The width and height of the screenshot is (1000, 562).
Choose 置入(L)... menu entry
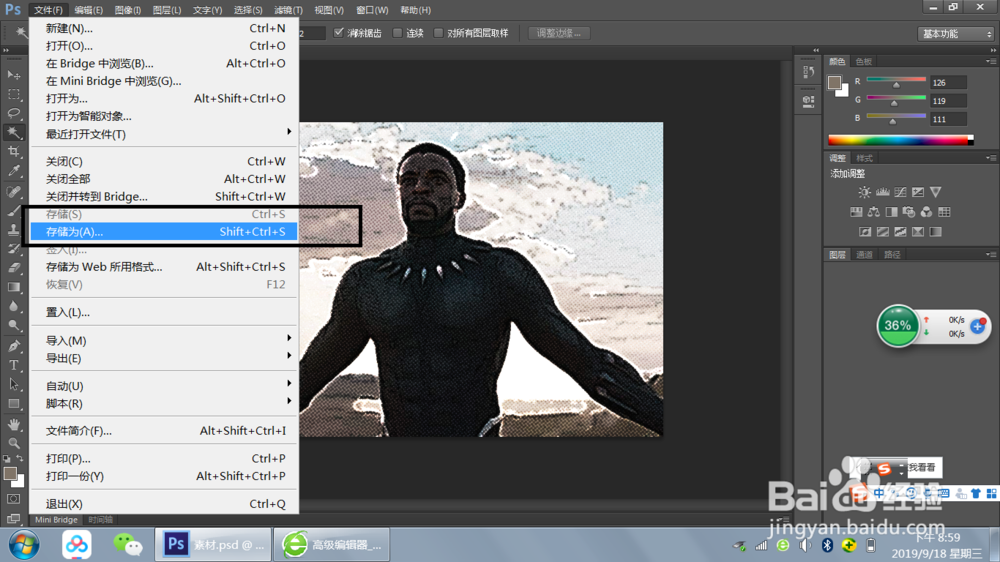(x=165, y=313)
